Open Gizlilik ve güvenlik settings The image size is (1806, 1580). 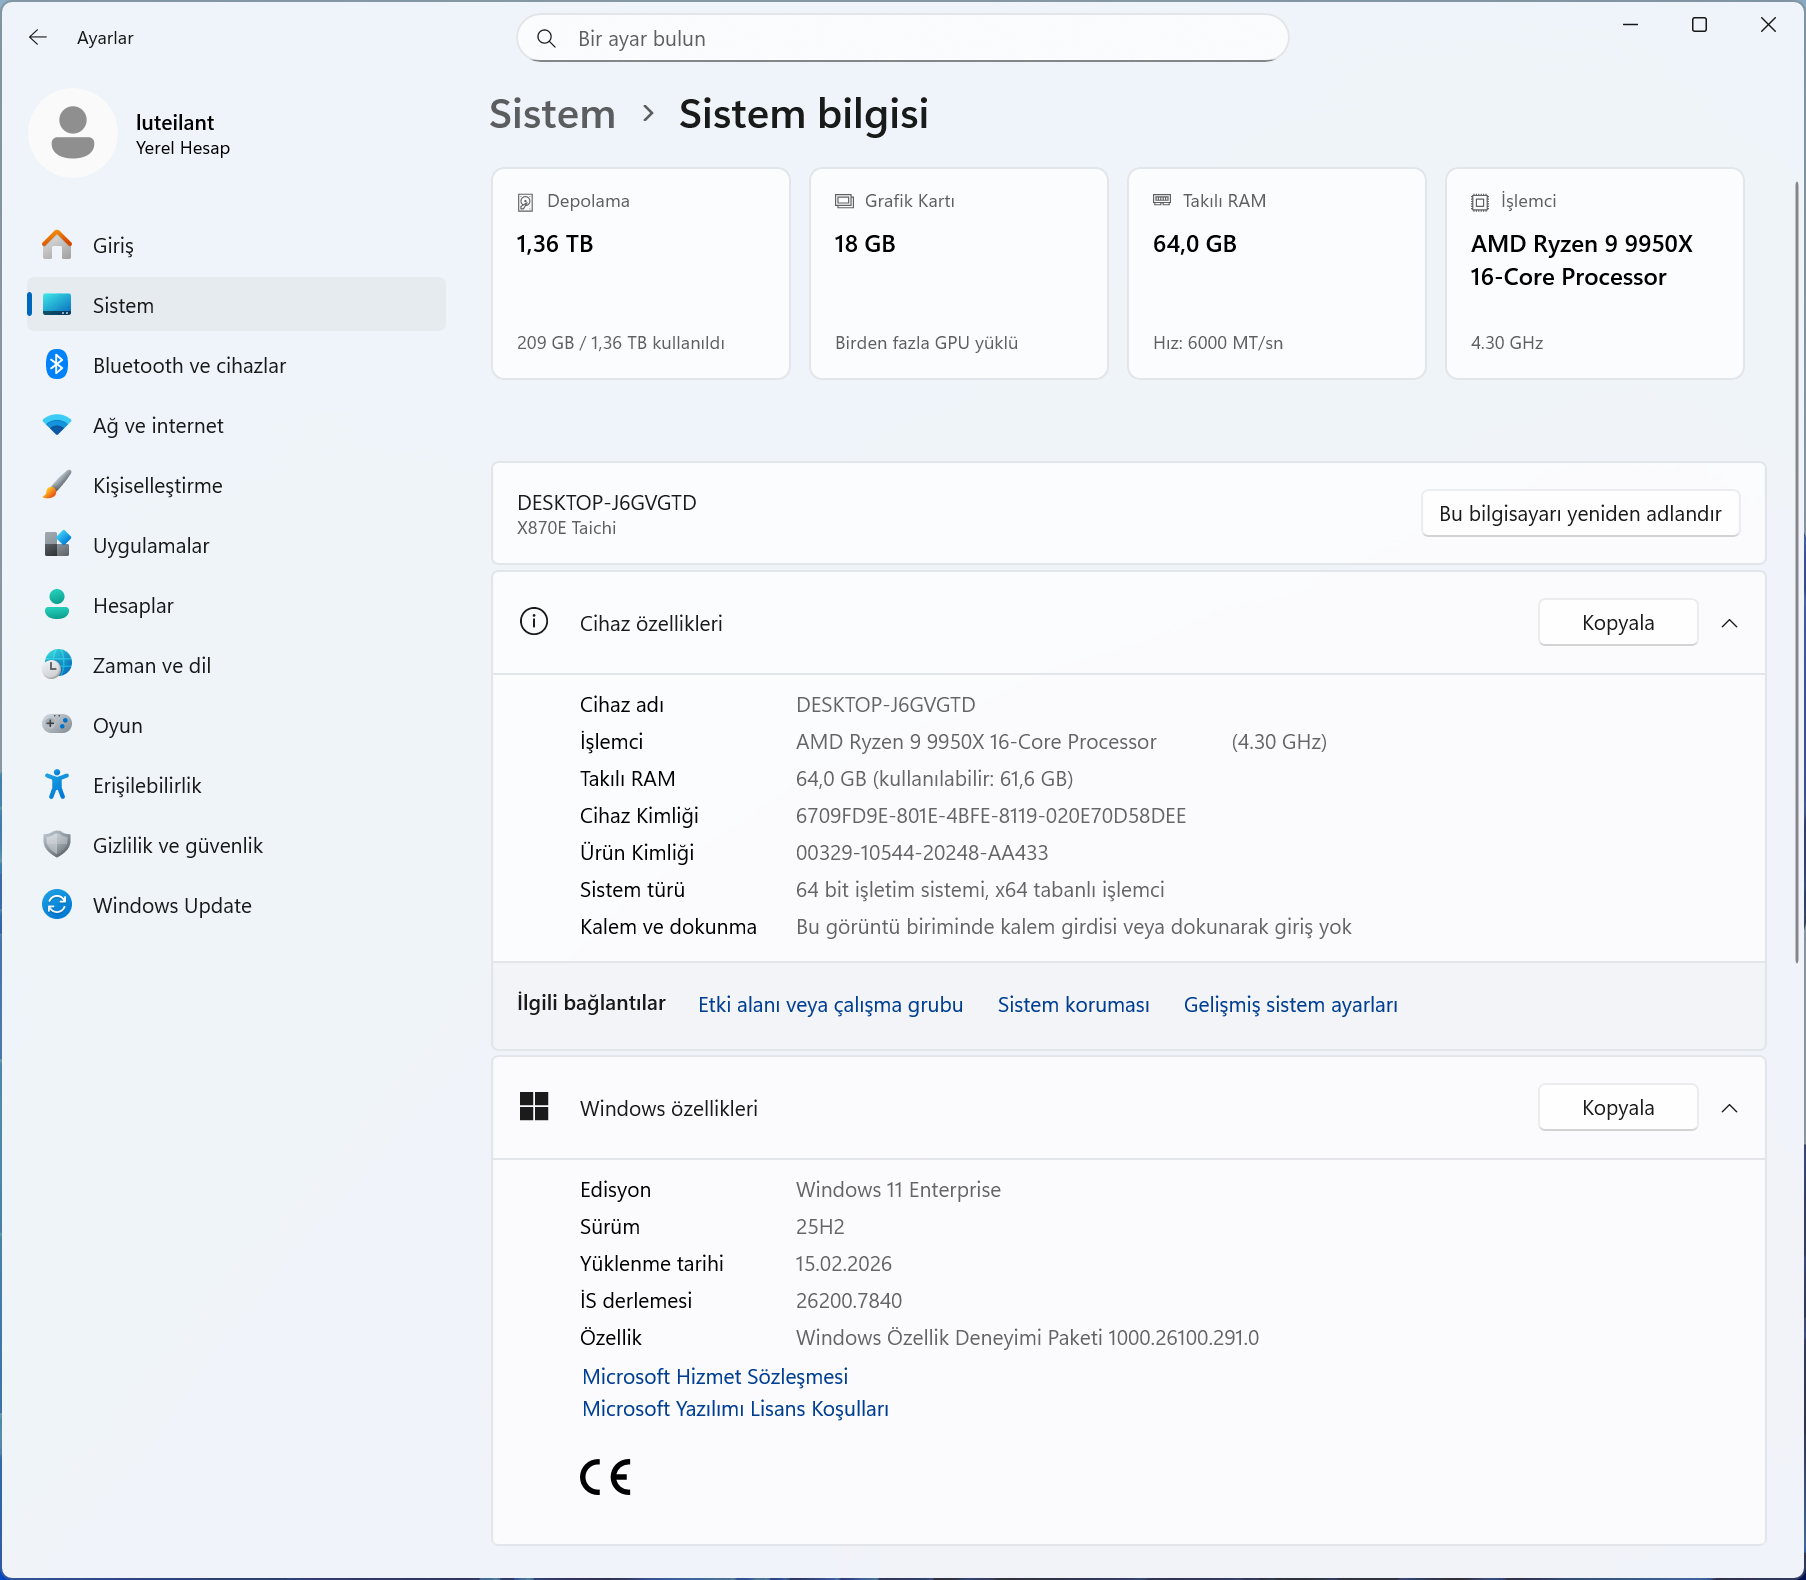[237, 845]
